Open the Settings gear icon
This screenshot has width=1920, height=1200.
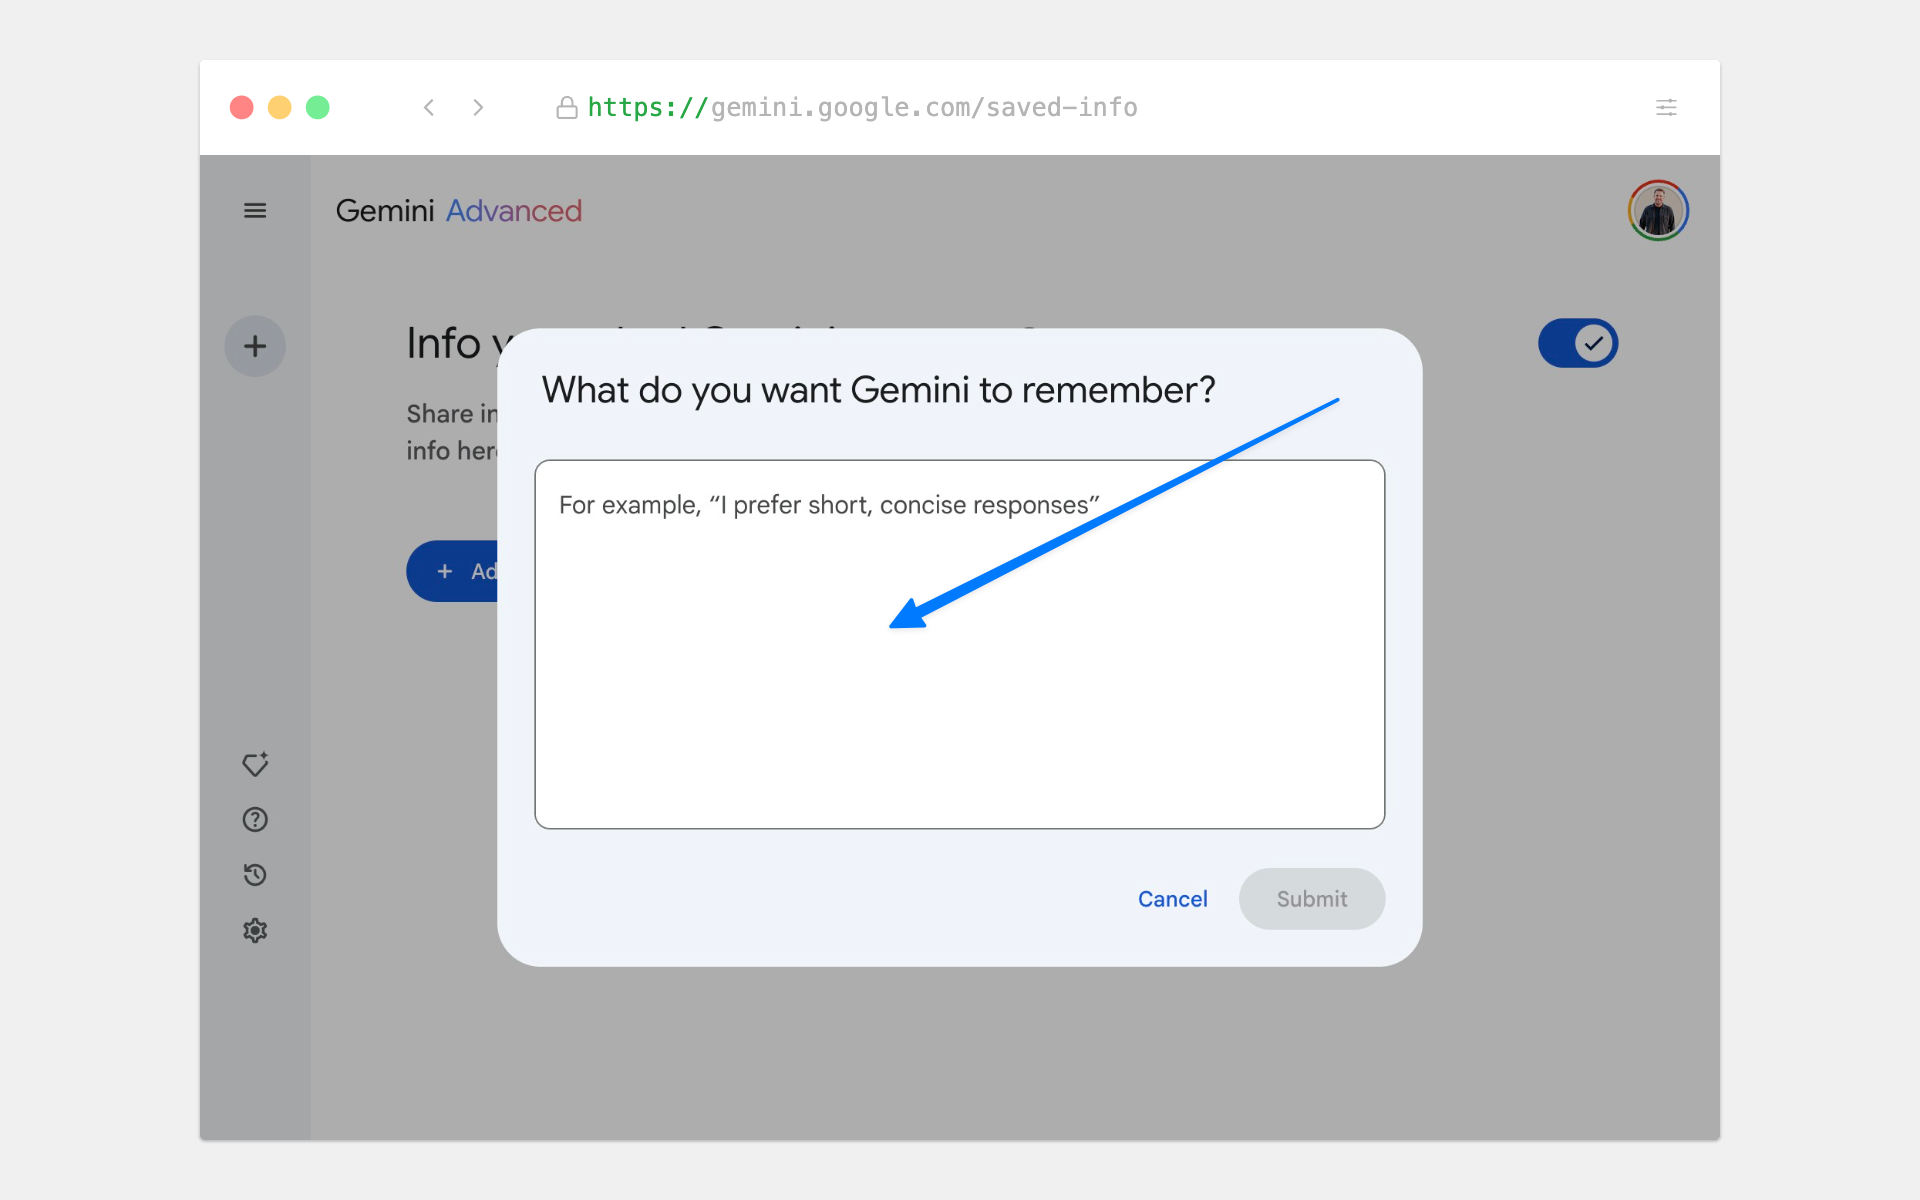pos(255,931)
